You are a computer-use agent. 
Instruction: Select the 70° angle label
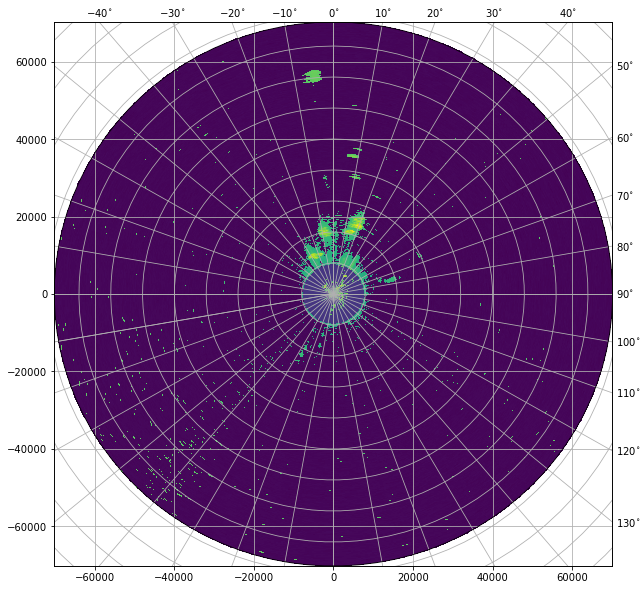coord(625,196)
